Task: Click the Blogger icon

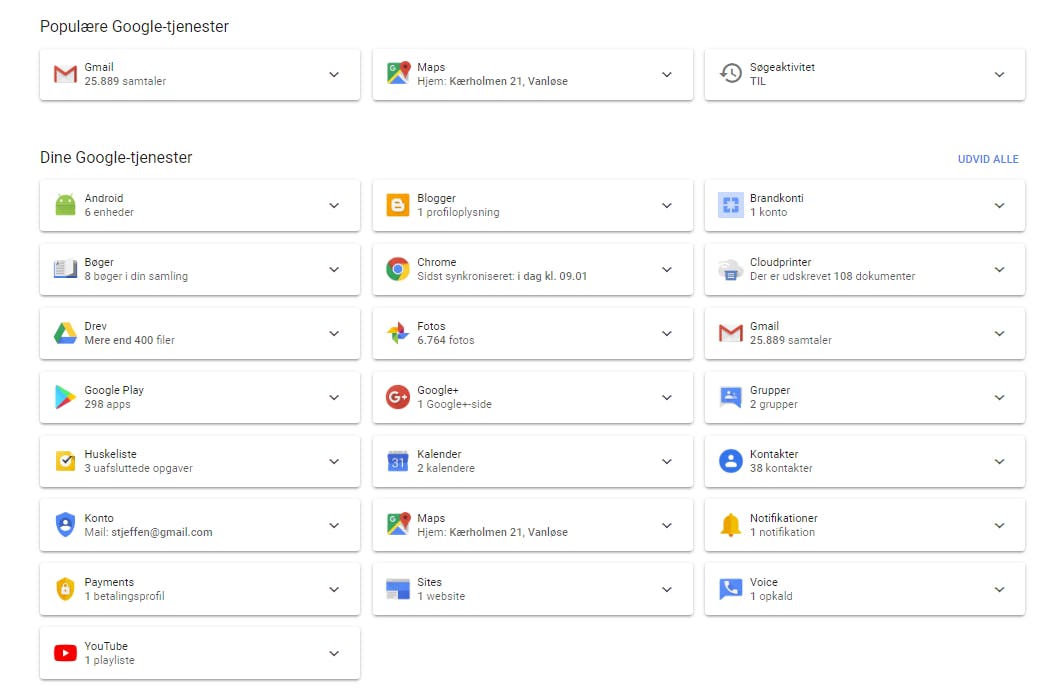Action: [398, 205]
